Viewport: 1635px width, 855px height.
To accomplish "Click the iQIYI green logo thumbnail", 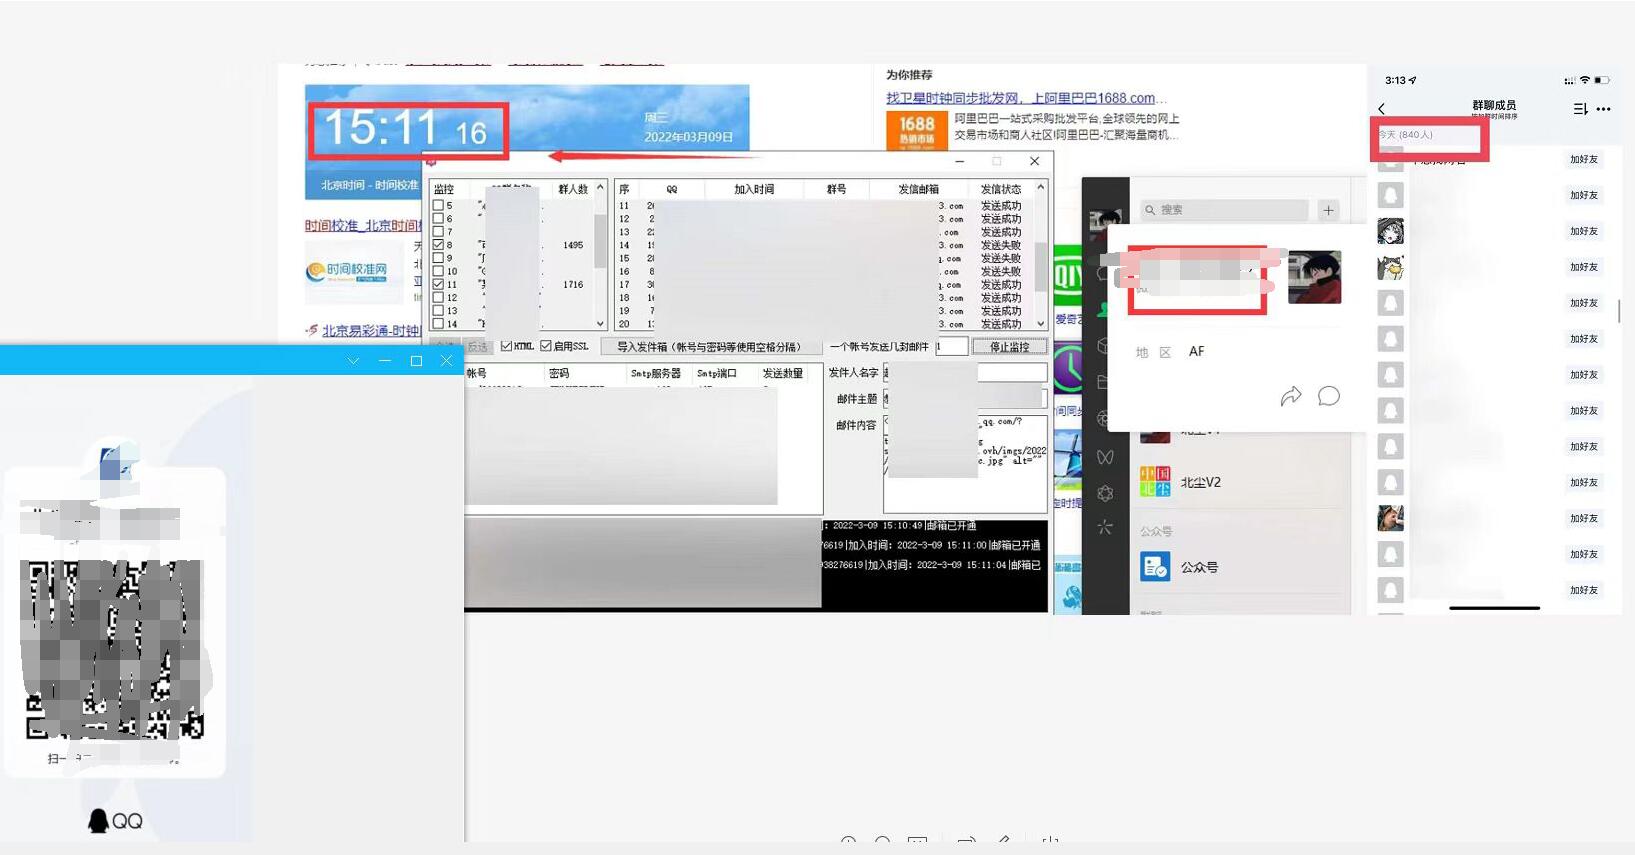I will 1068,276.
